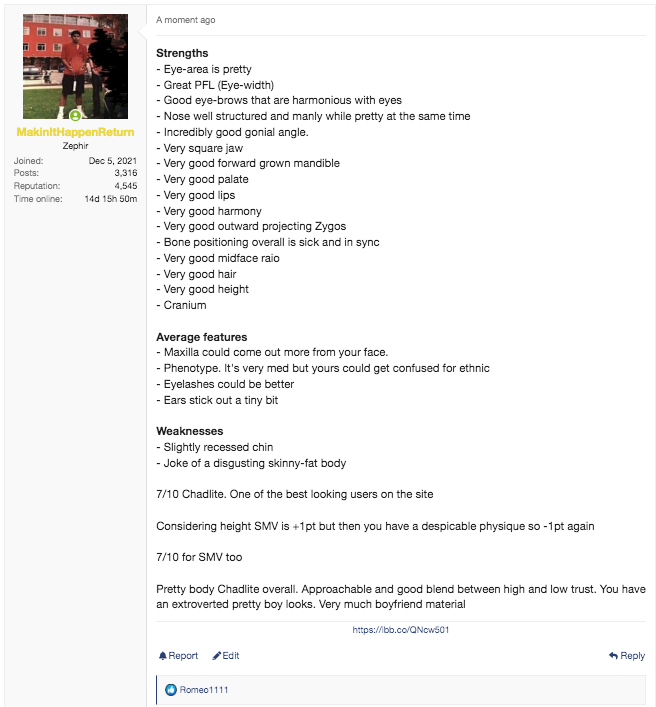The image size is (656, 707).
Task: Click the green online status badge on avatar
Action: click(75, 116)
